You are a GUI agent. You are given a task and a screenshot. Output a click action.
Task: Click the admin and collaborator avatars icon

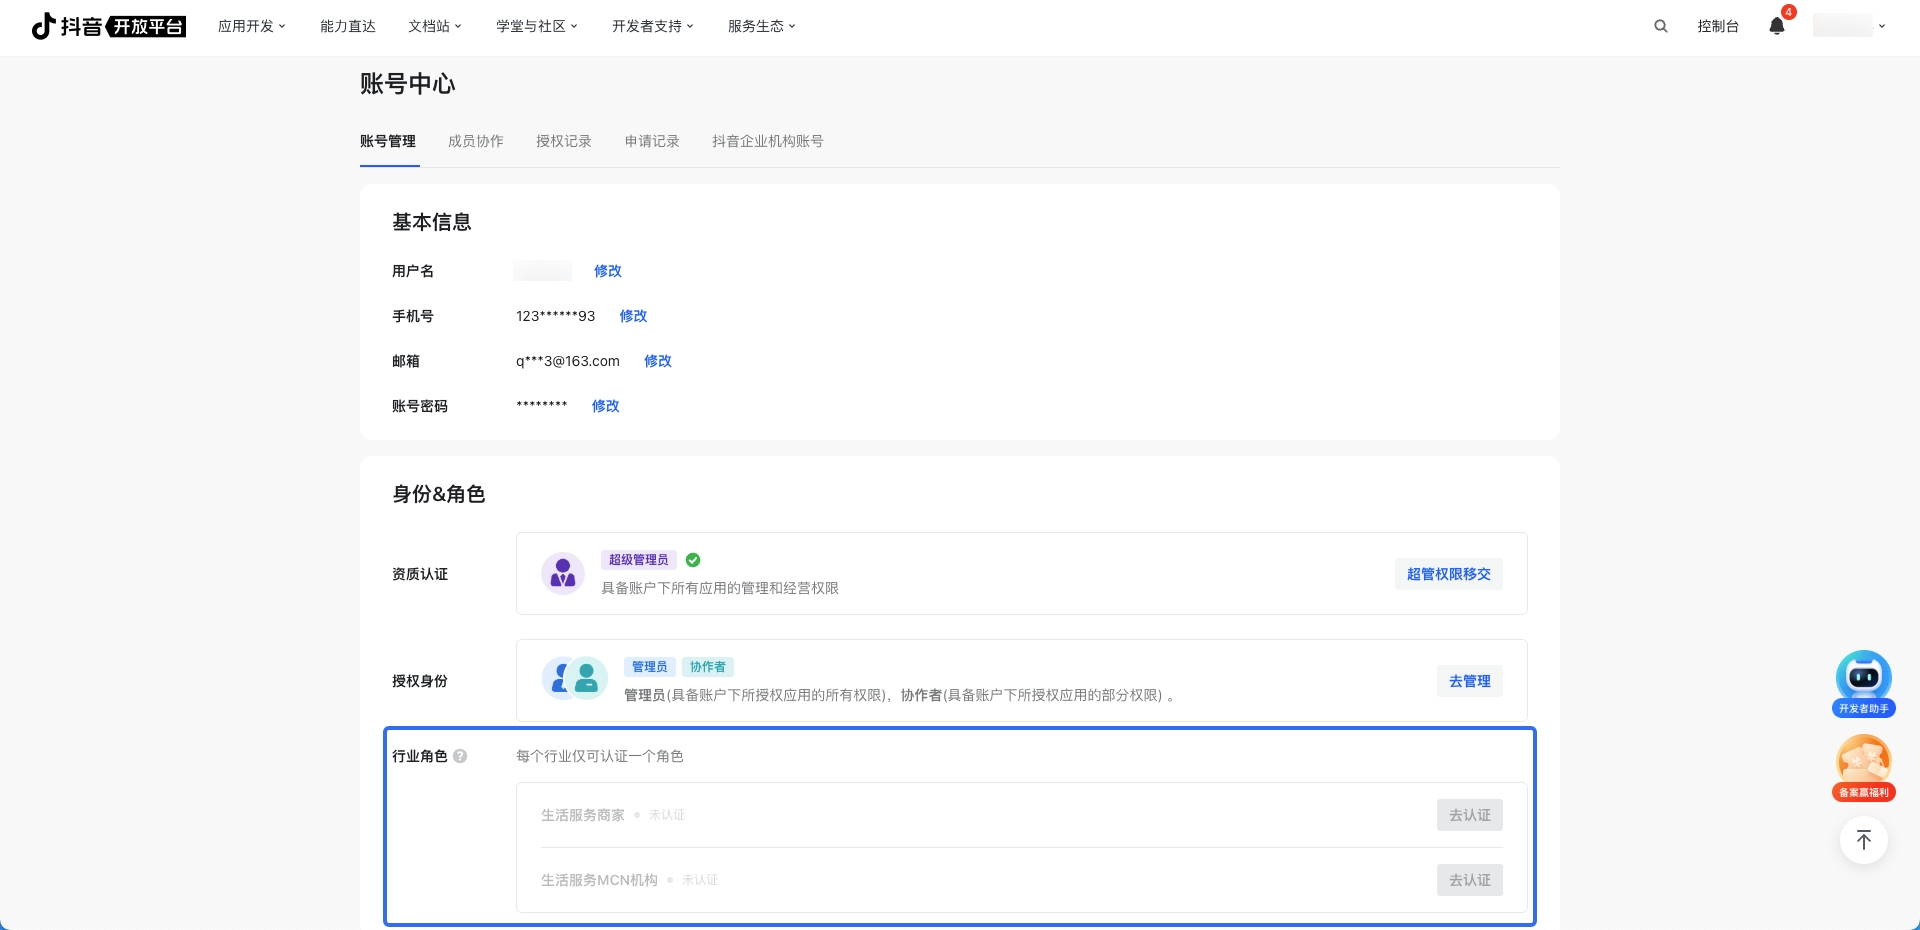click(x=575, y=680)
